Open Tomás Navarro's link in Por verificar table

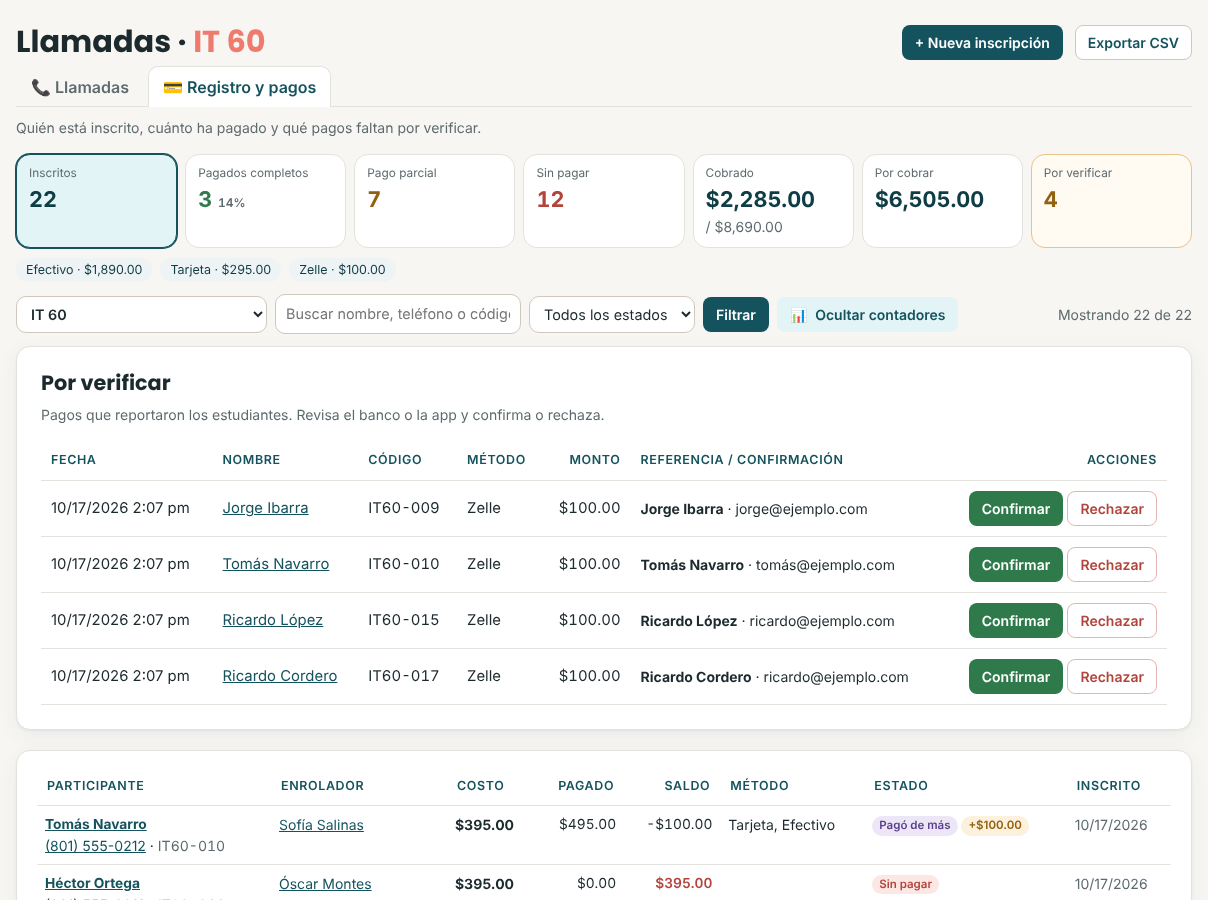(276, 564)
